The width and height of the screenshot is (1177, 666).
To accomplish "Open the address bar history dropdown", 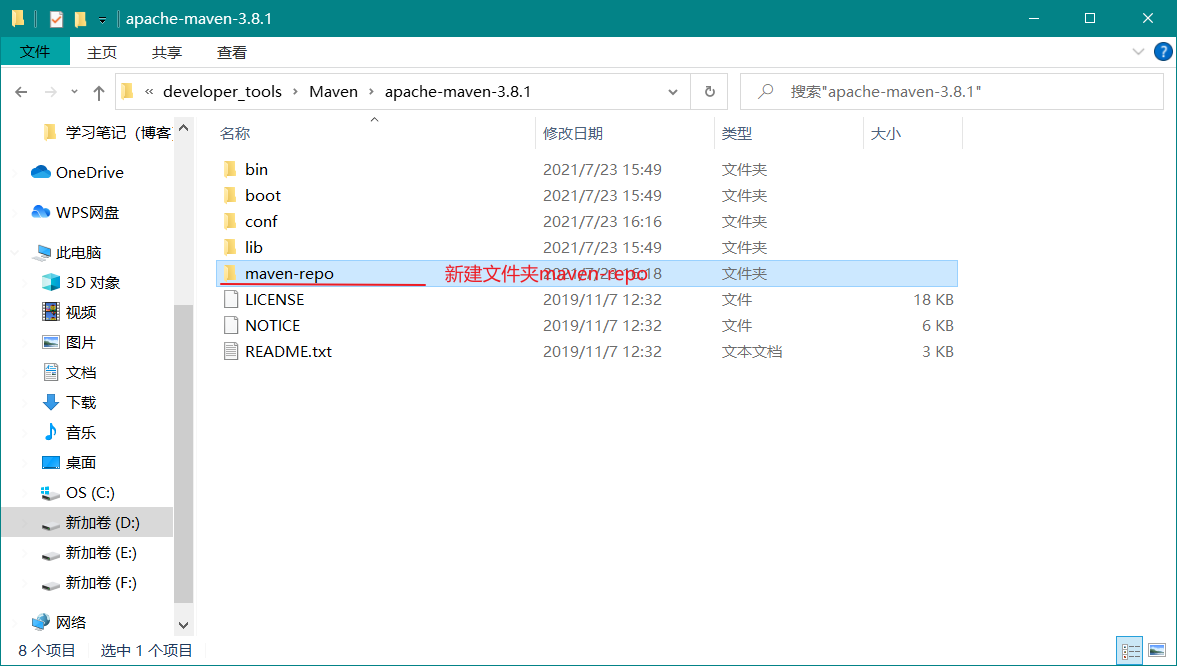I will 673,92.
